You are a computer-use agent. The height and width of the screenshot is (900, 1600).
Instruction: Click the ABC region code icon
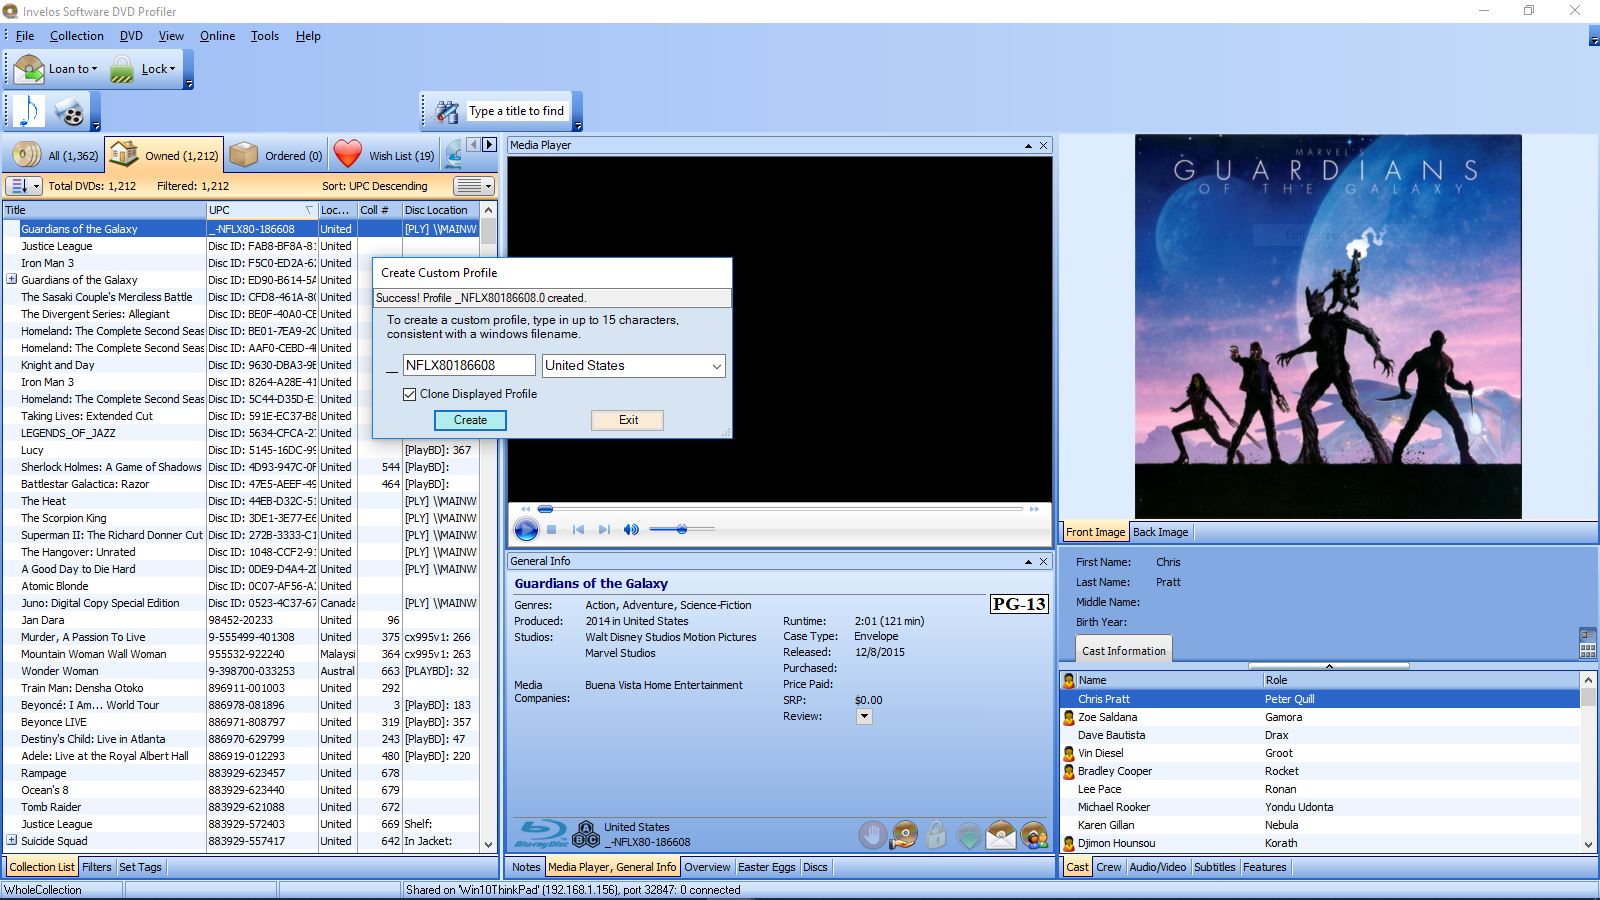coord(585,834)
